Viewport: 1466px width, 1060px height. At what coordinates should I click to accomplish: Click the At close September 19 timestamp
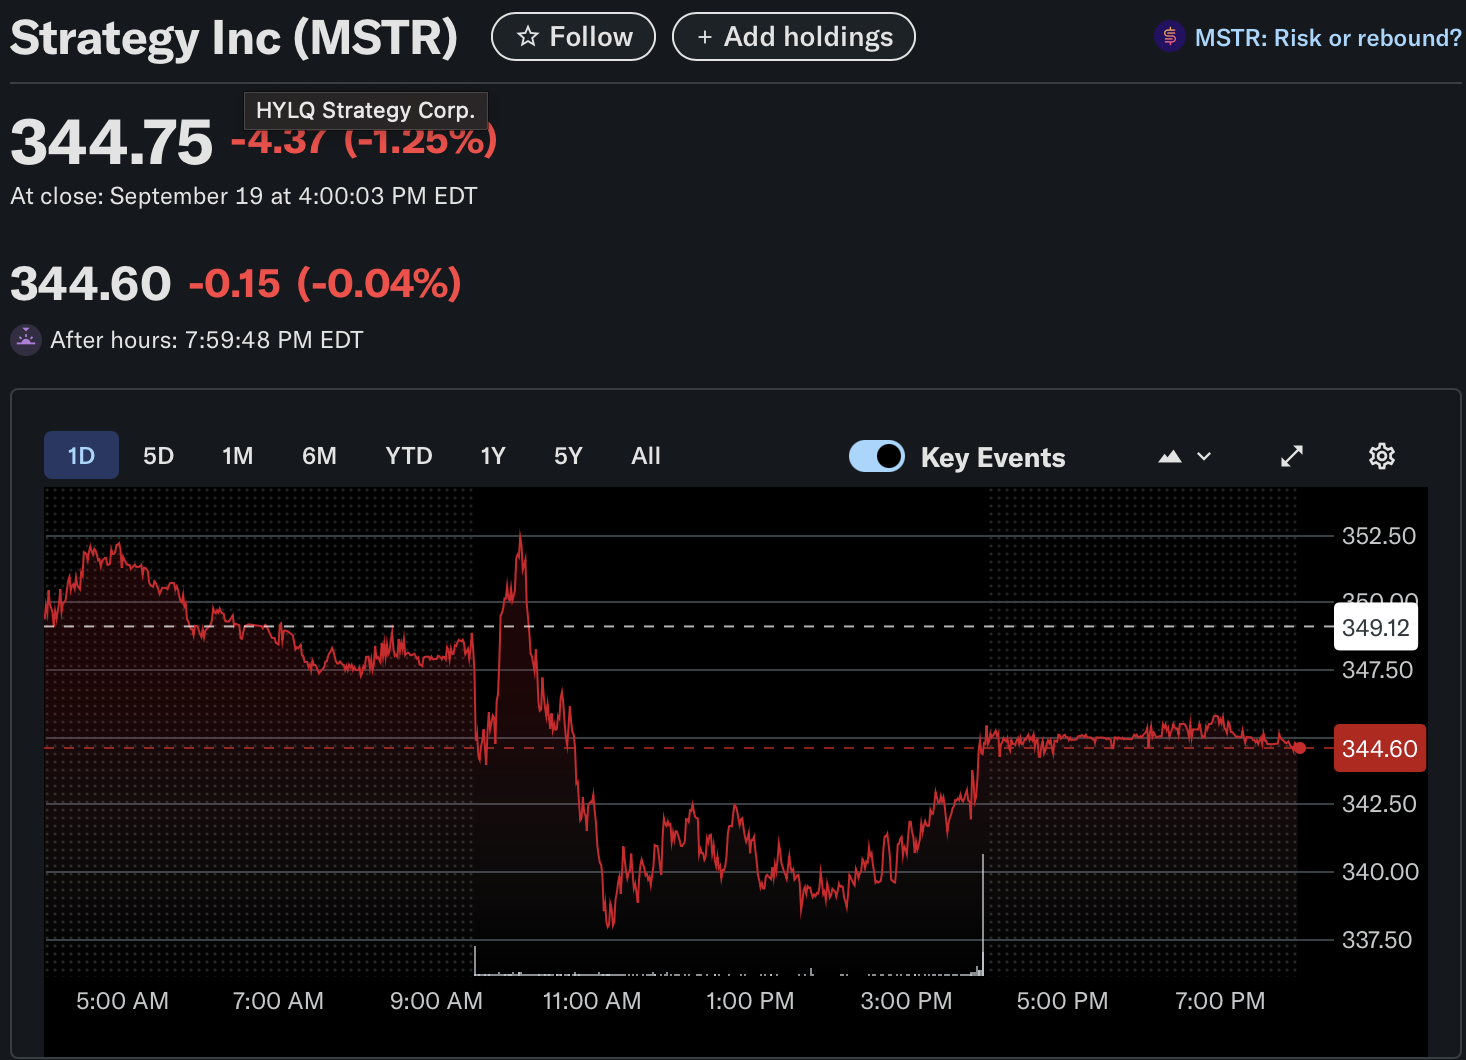coord(244,196)
